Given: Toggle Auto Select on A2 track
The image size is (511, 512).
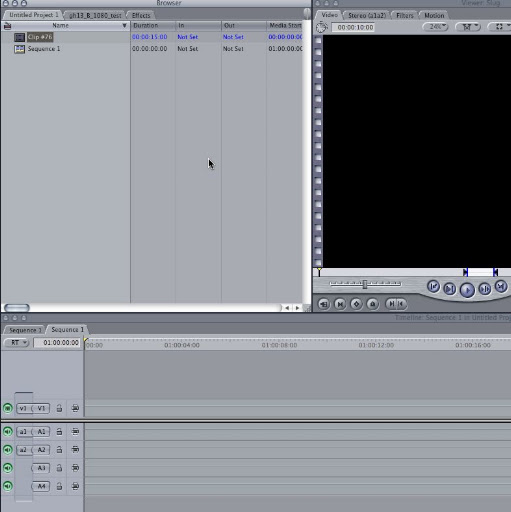Looking at the screenshot, I should (x=75, y=450).
